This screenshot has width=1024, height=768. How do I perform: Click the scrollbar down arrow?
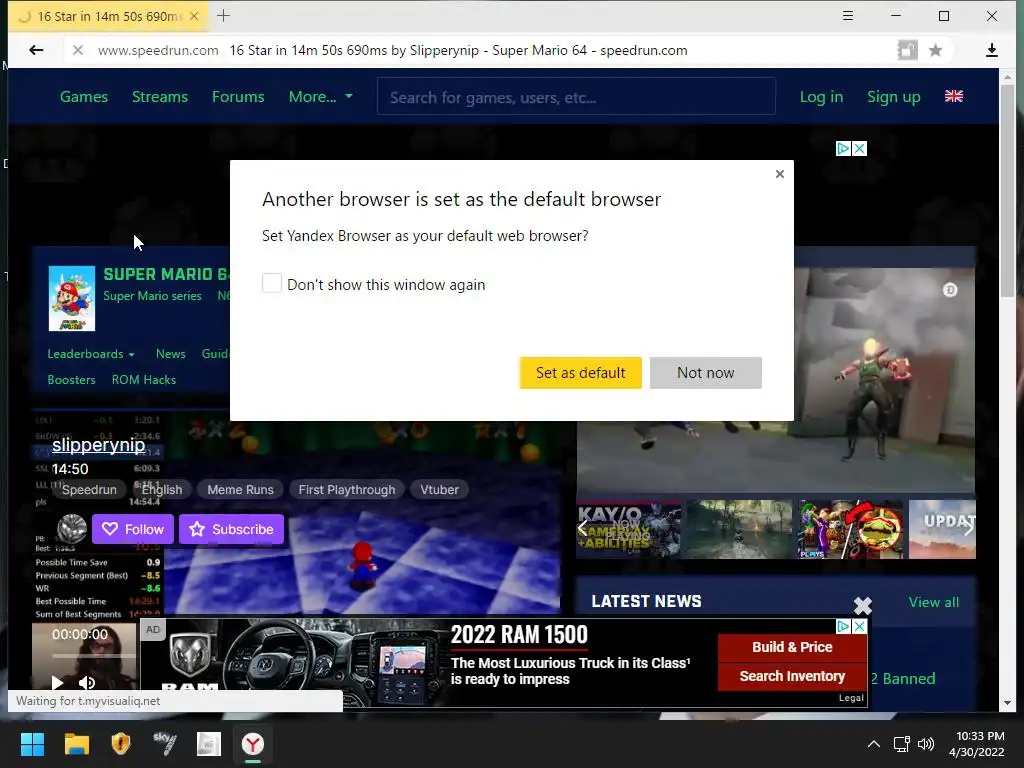(1007, 703)
